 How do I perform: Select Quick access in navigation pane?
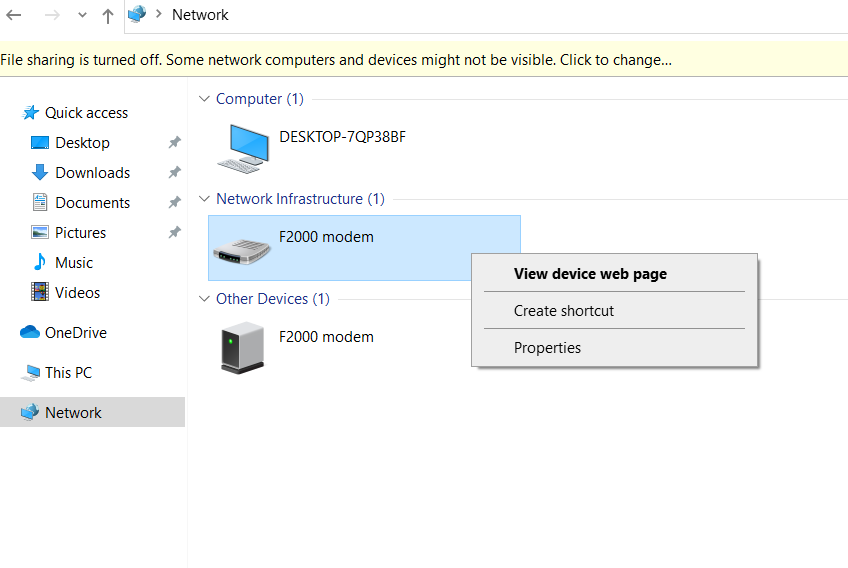point(87,113)
